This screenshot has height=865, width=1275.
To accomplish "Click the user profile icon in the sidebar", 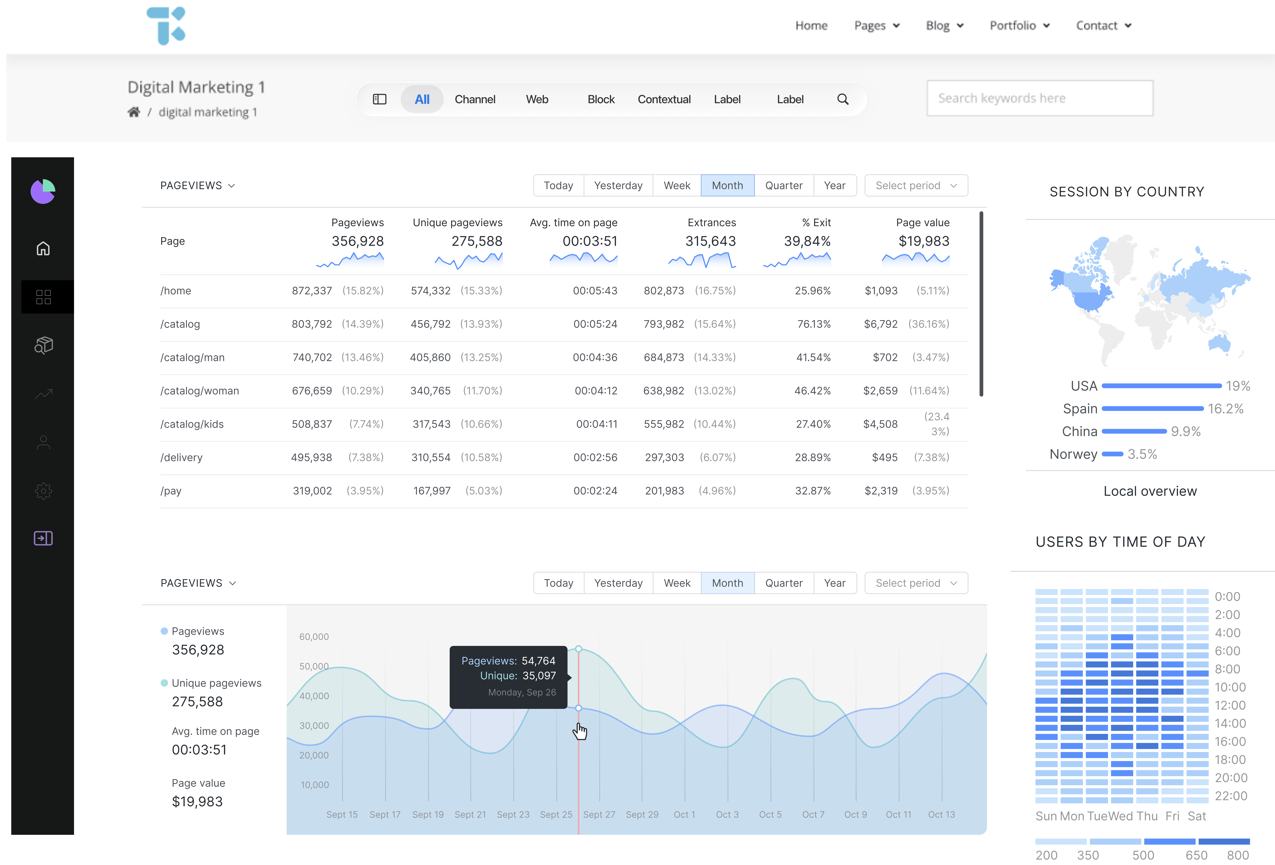I will pyautogui.click(x=43, y=442).
